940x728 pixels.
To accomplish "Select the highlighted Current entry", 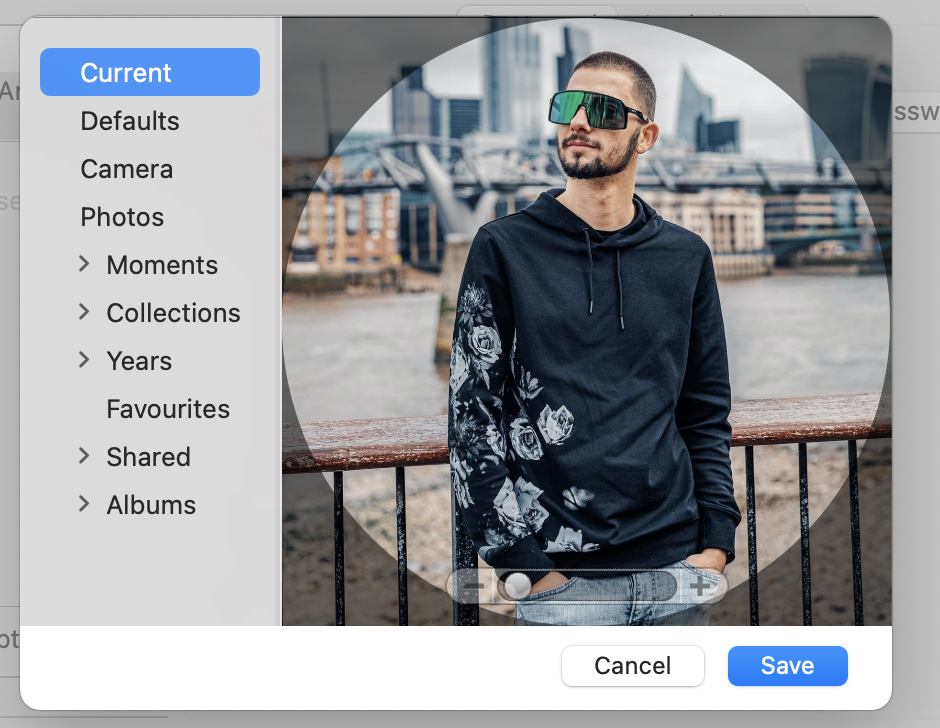I will [x=149, y=71].
